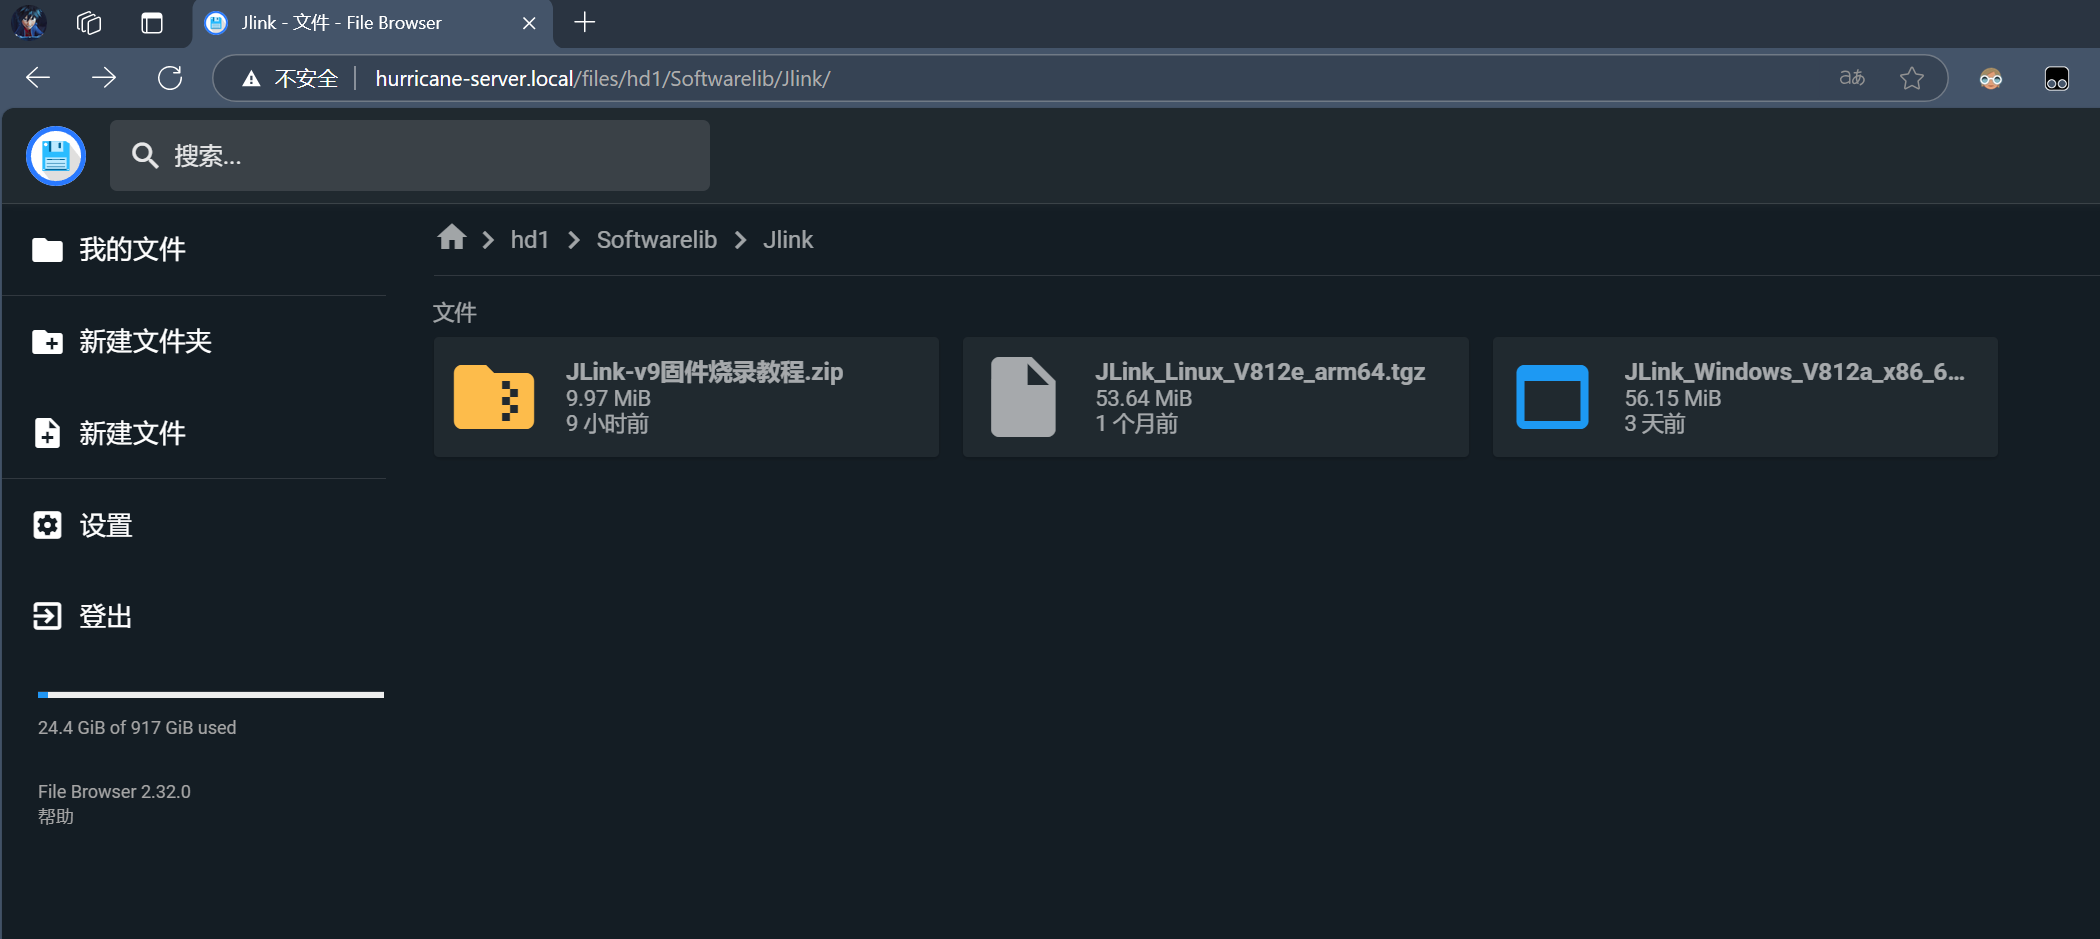Screen dimensions: 2100x939
Task: Click the 新建文件夹 (new folder) icon
Action: coord(47,341)
